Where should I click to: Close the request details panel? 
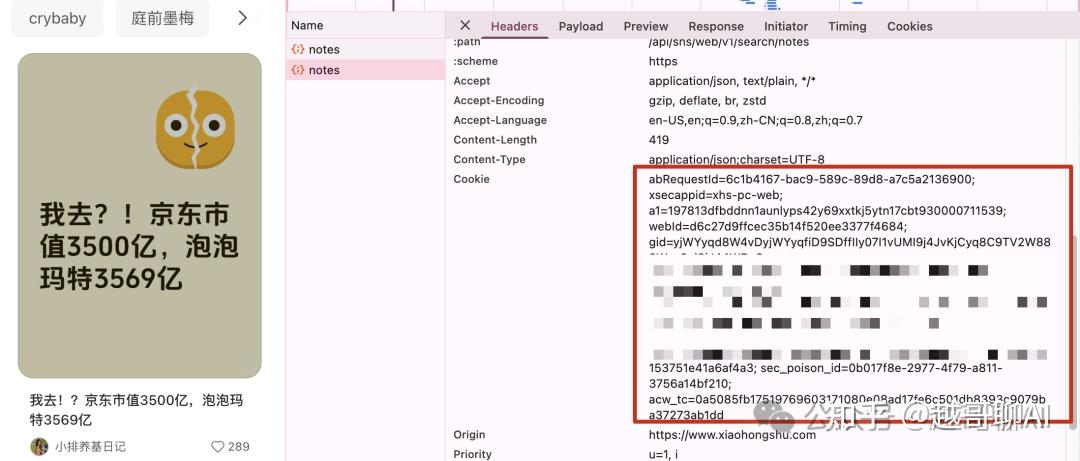click(x=465, y=25)
